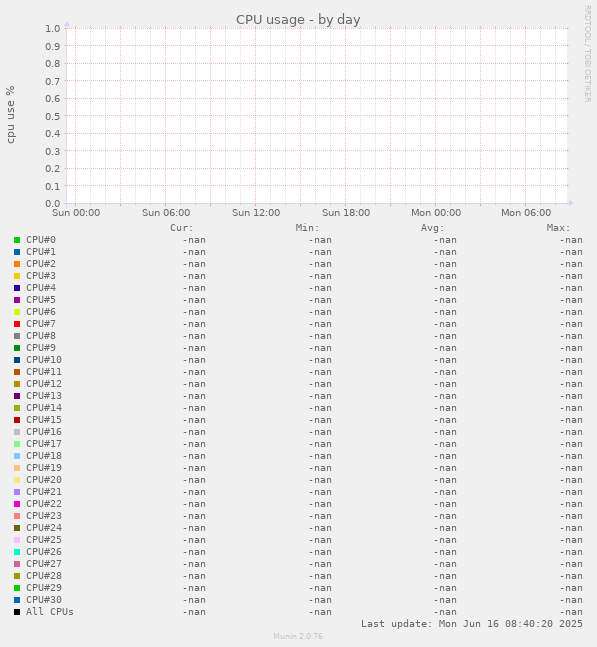Screen dimensions: 597x647
Task: Click the CPU#29 legend label
Action: pyautogui.click(x=44, y=588)
